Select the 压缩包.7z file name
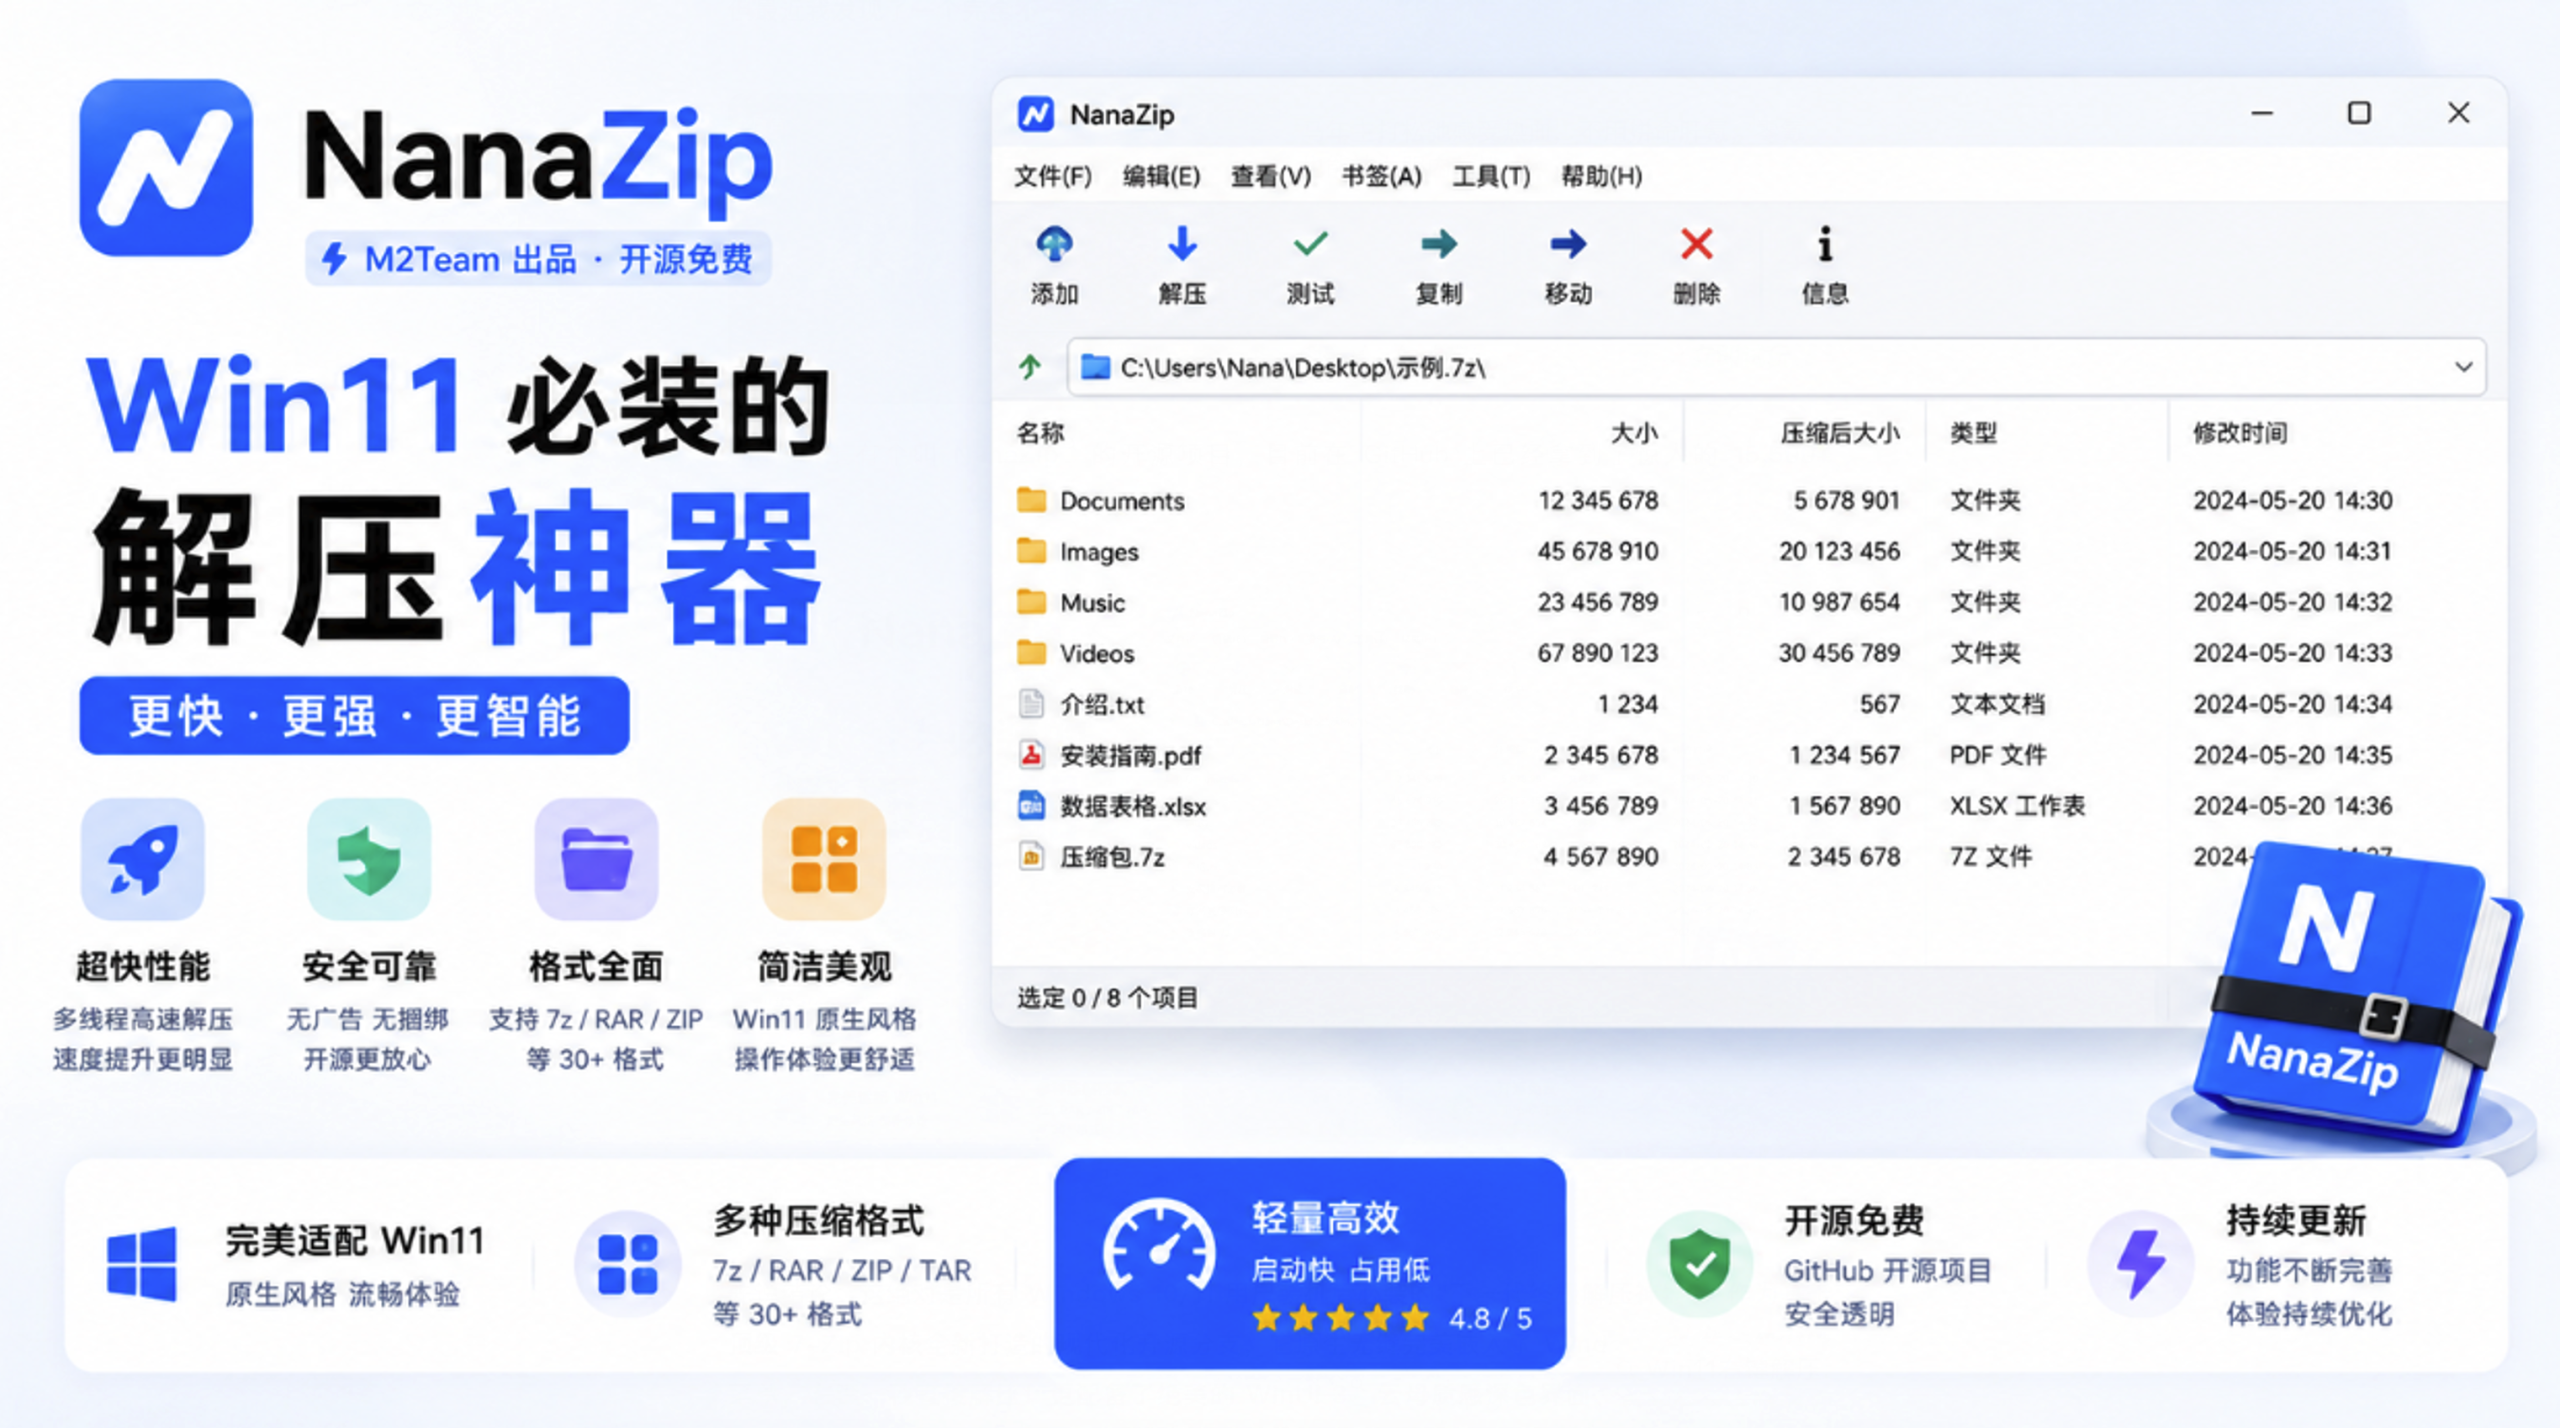 [1112, 857]
